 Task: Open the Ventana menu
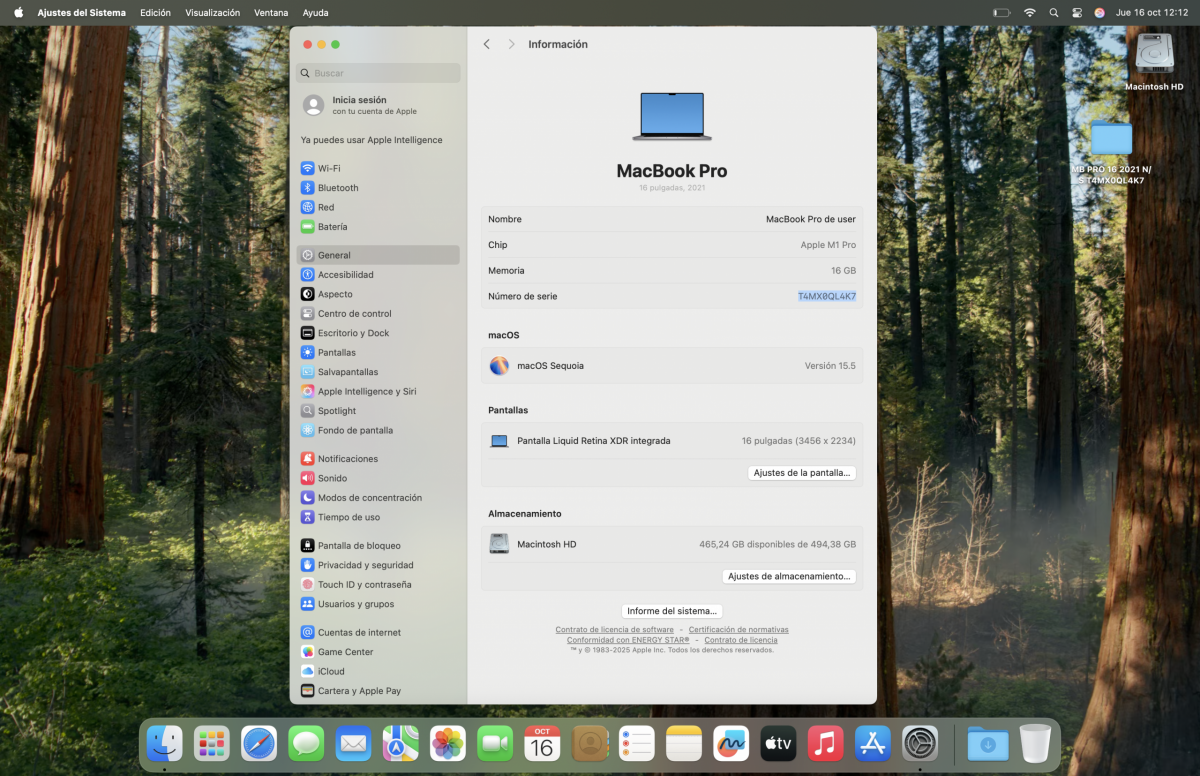[271, 13]
